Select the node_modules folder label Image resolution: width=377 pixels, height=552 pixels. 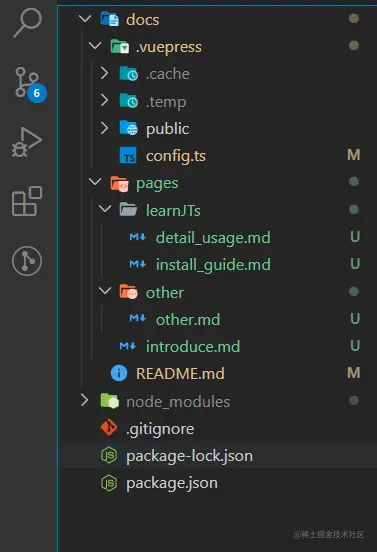point(178,402)
